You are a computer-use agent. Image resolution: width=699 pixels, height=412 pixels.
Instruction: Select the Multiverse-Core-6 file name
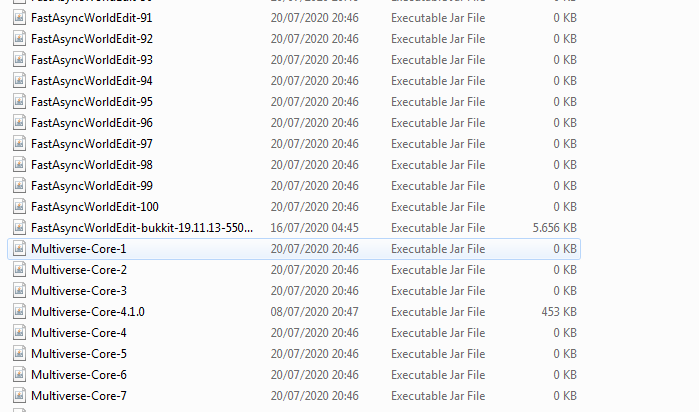(79, 375)
